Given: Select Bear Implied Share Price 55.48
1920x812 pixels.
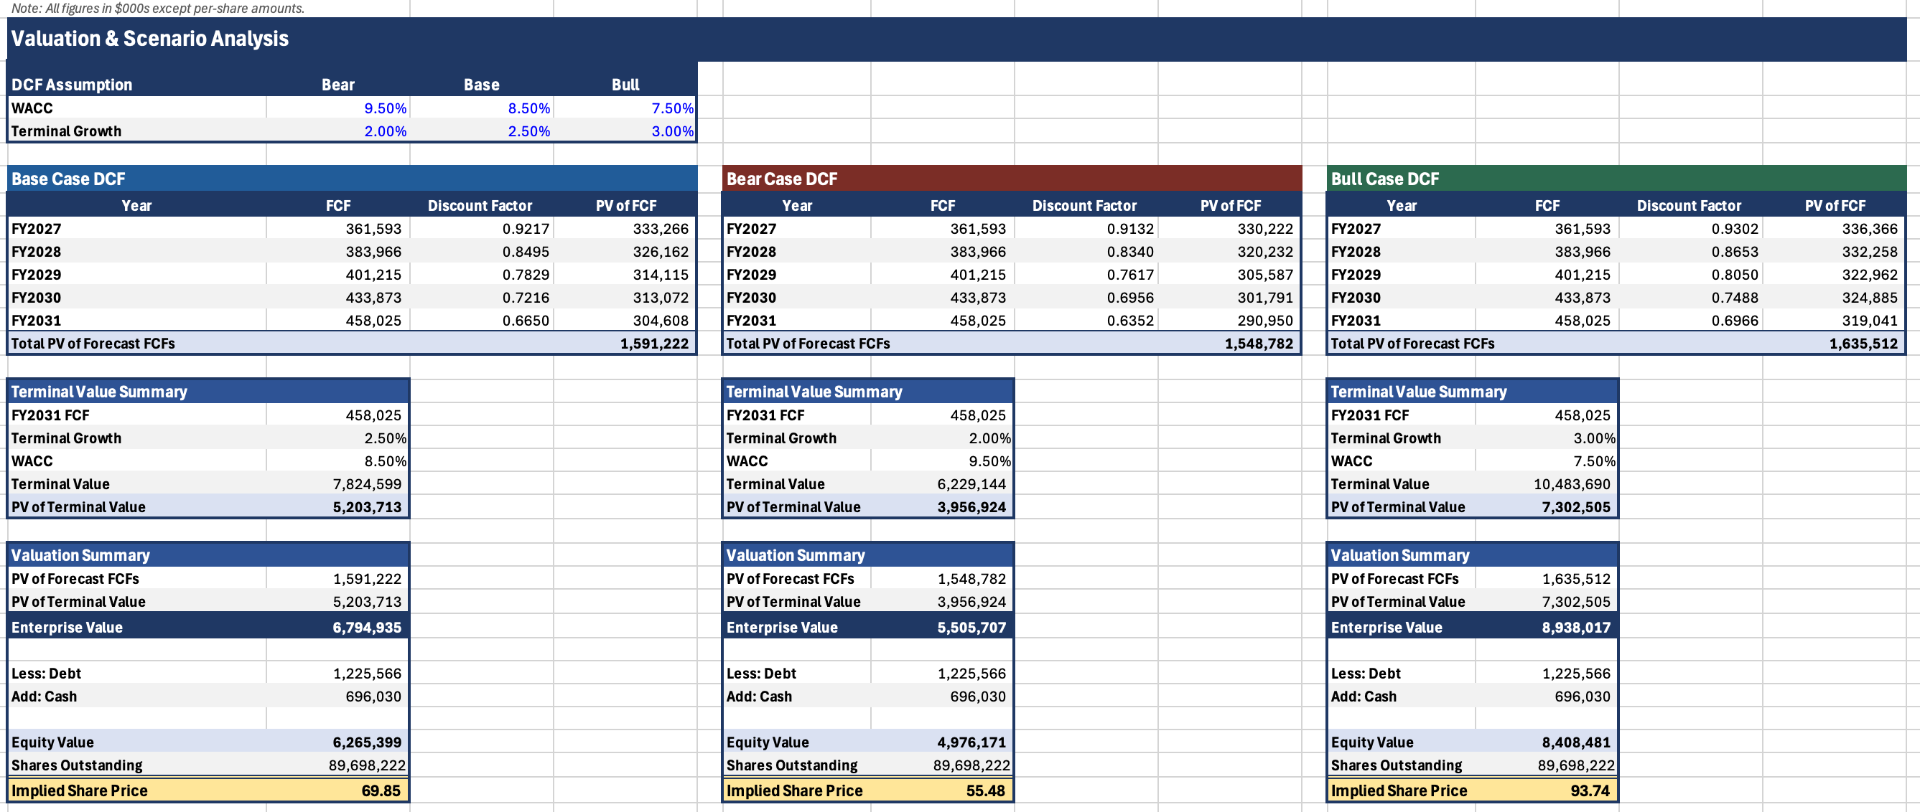Looking at the screenshot, I should pyautogui.click(x=986, y=791).
